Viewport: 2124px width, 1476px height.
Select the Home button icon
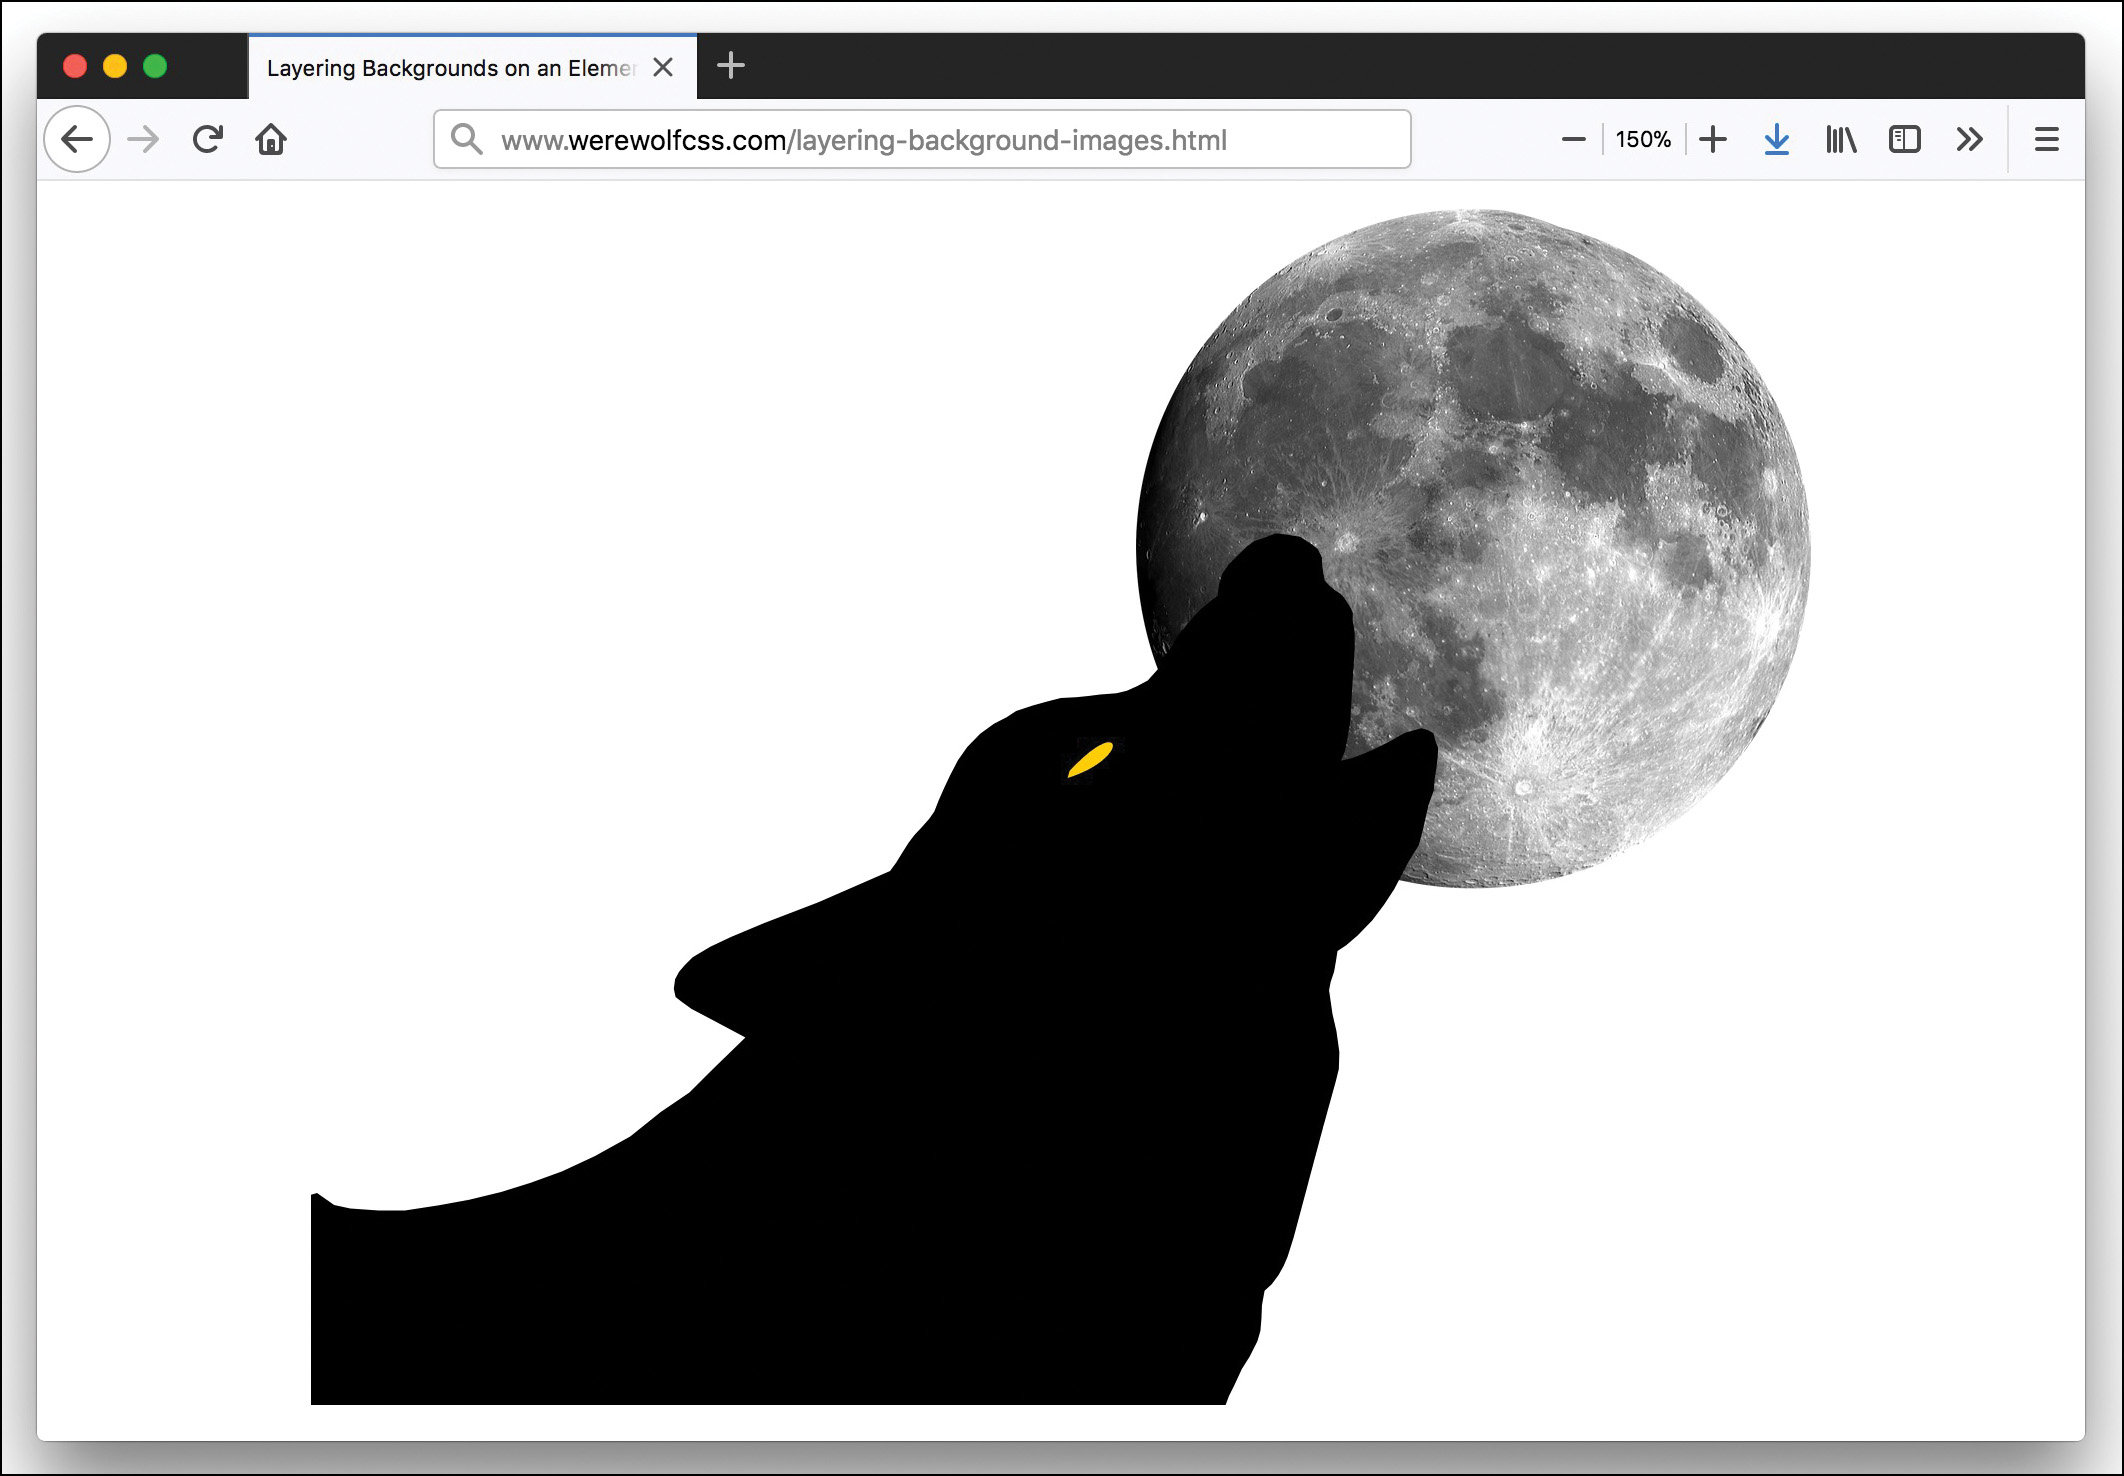(271, 139)
